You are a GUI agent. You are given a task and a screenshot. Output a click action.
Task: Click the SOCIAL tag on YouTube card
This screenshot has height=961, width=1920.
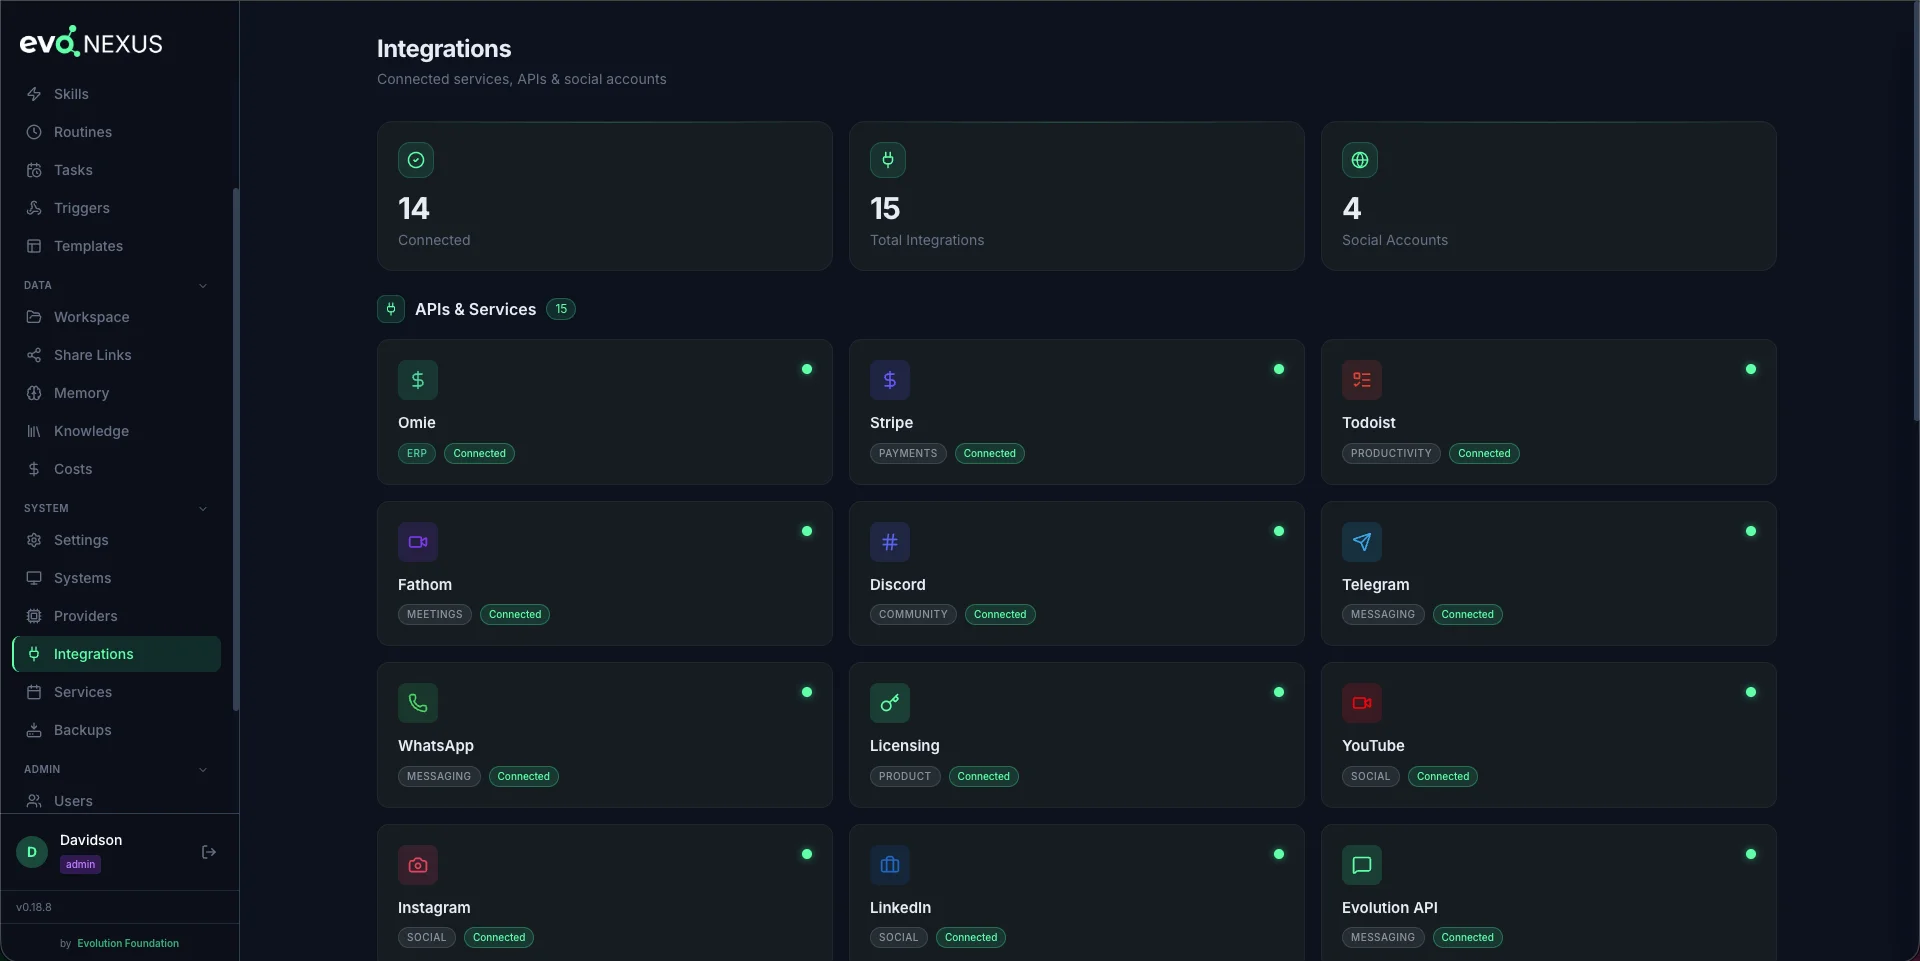pos(1370,776)
